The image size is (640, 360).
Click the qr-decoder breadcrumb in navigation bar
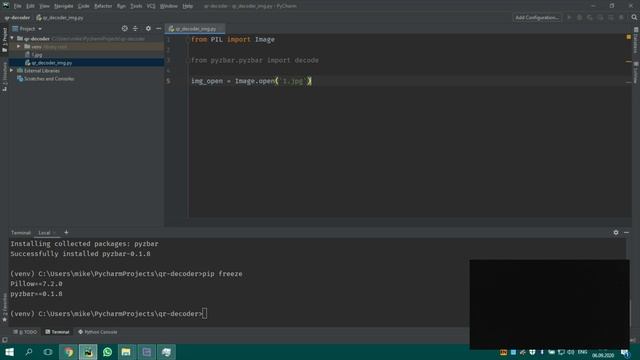[17, 18]
